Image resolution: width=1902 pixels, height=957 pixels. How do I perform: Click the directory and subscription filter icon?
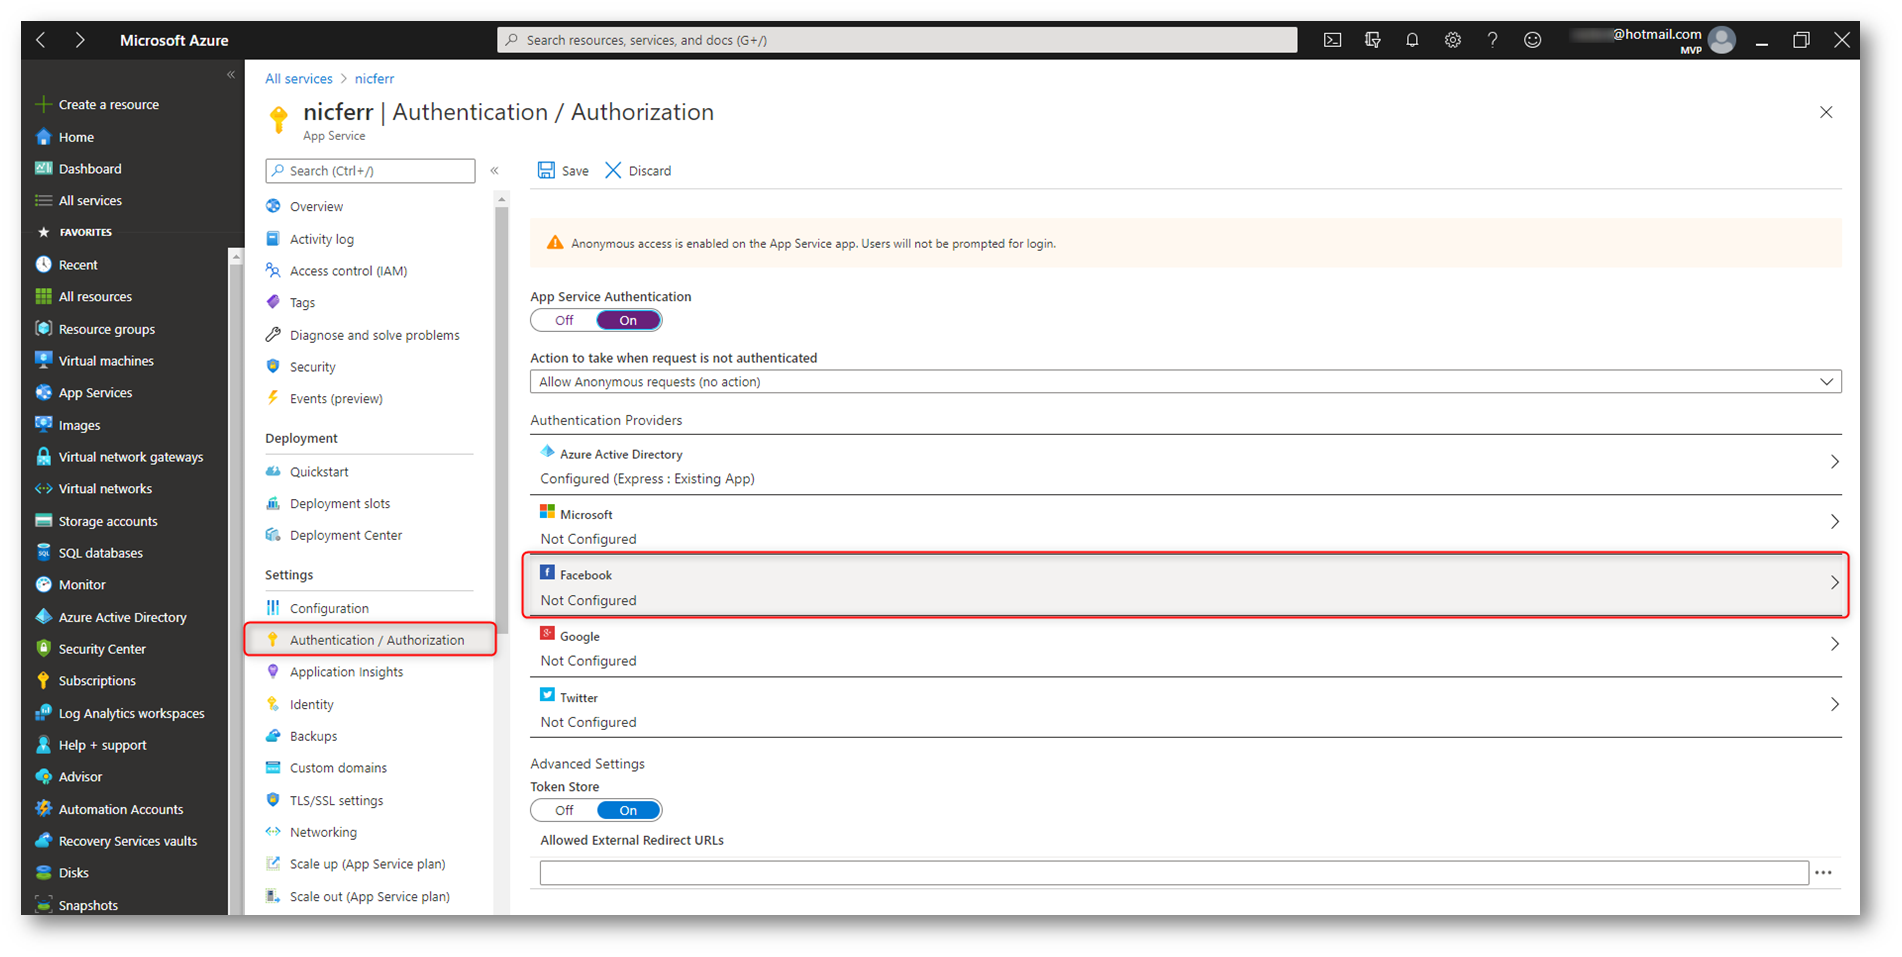1372,40
